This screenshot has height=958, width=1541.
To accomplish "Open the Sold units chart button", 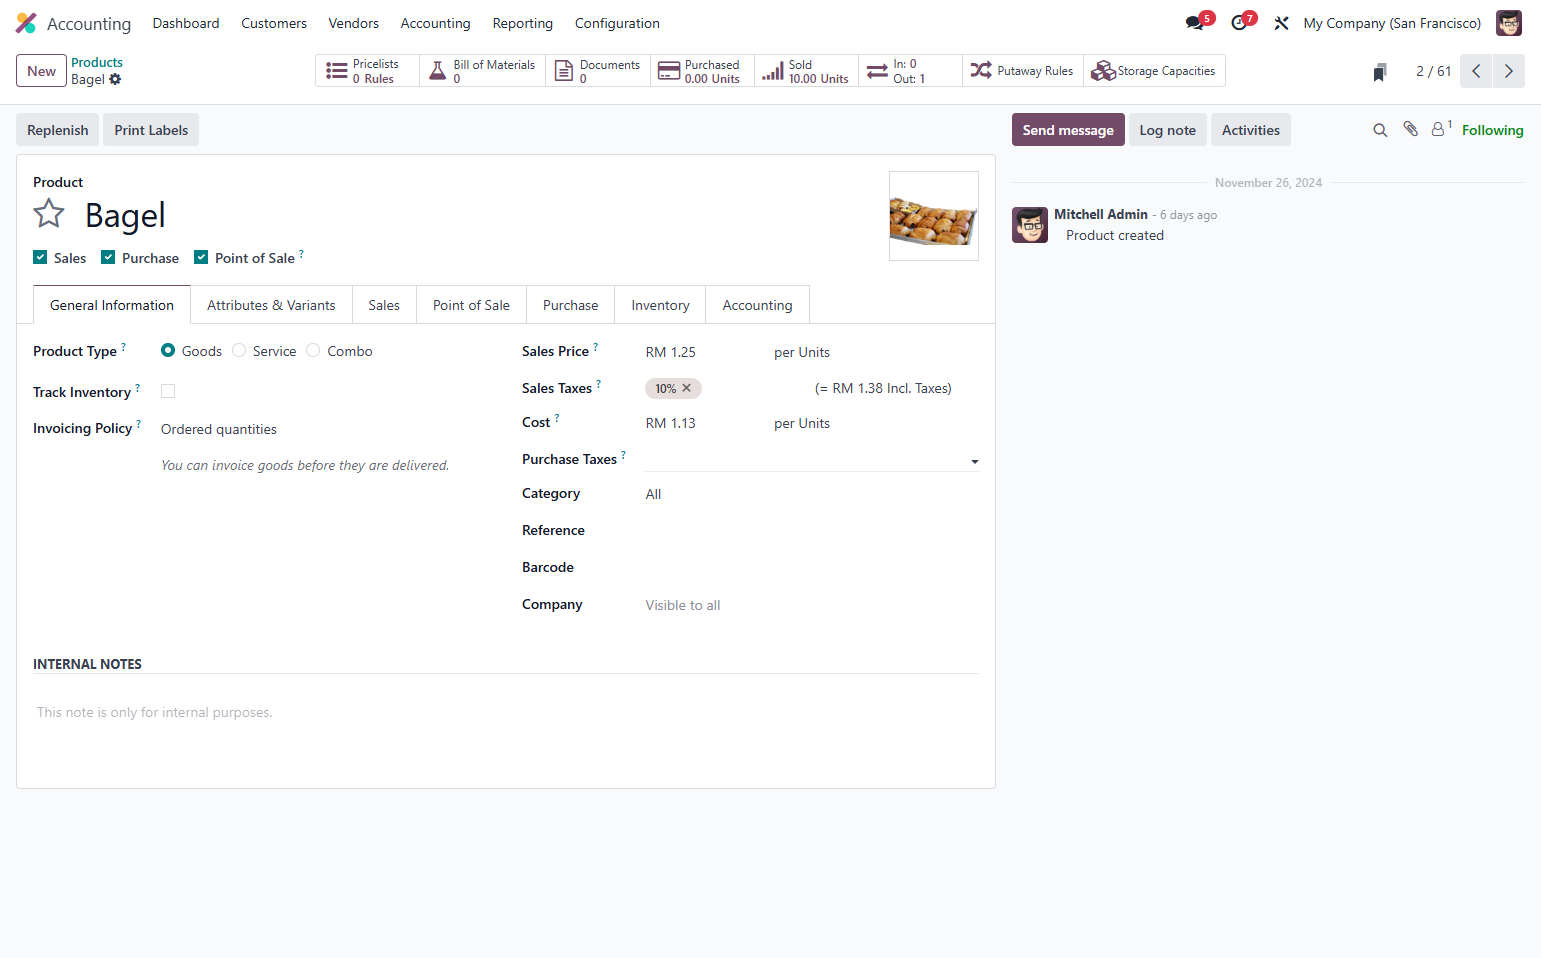I will point(806,71).
